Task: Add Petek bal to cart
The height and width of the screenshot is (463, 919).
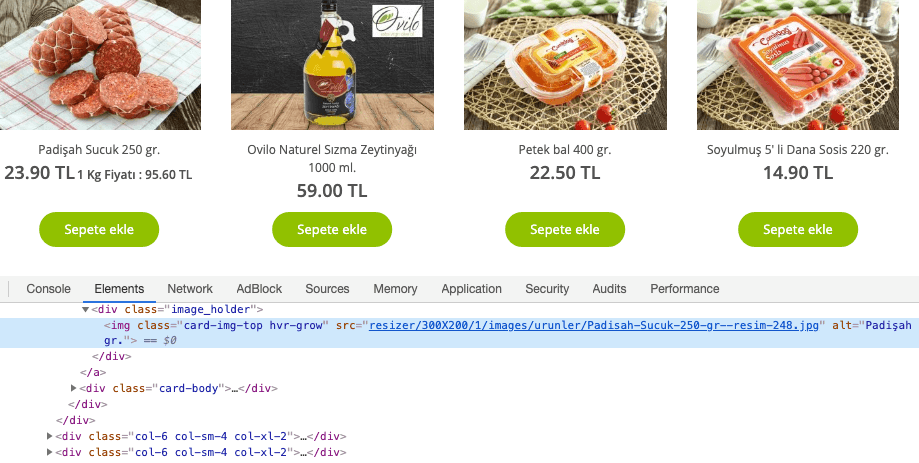Action: tap(565, 229)
